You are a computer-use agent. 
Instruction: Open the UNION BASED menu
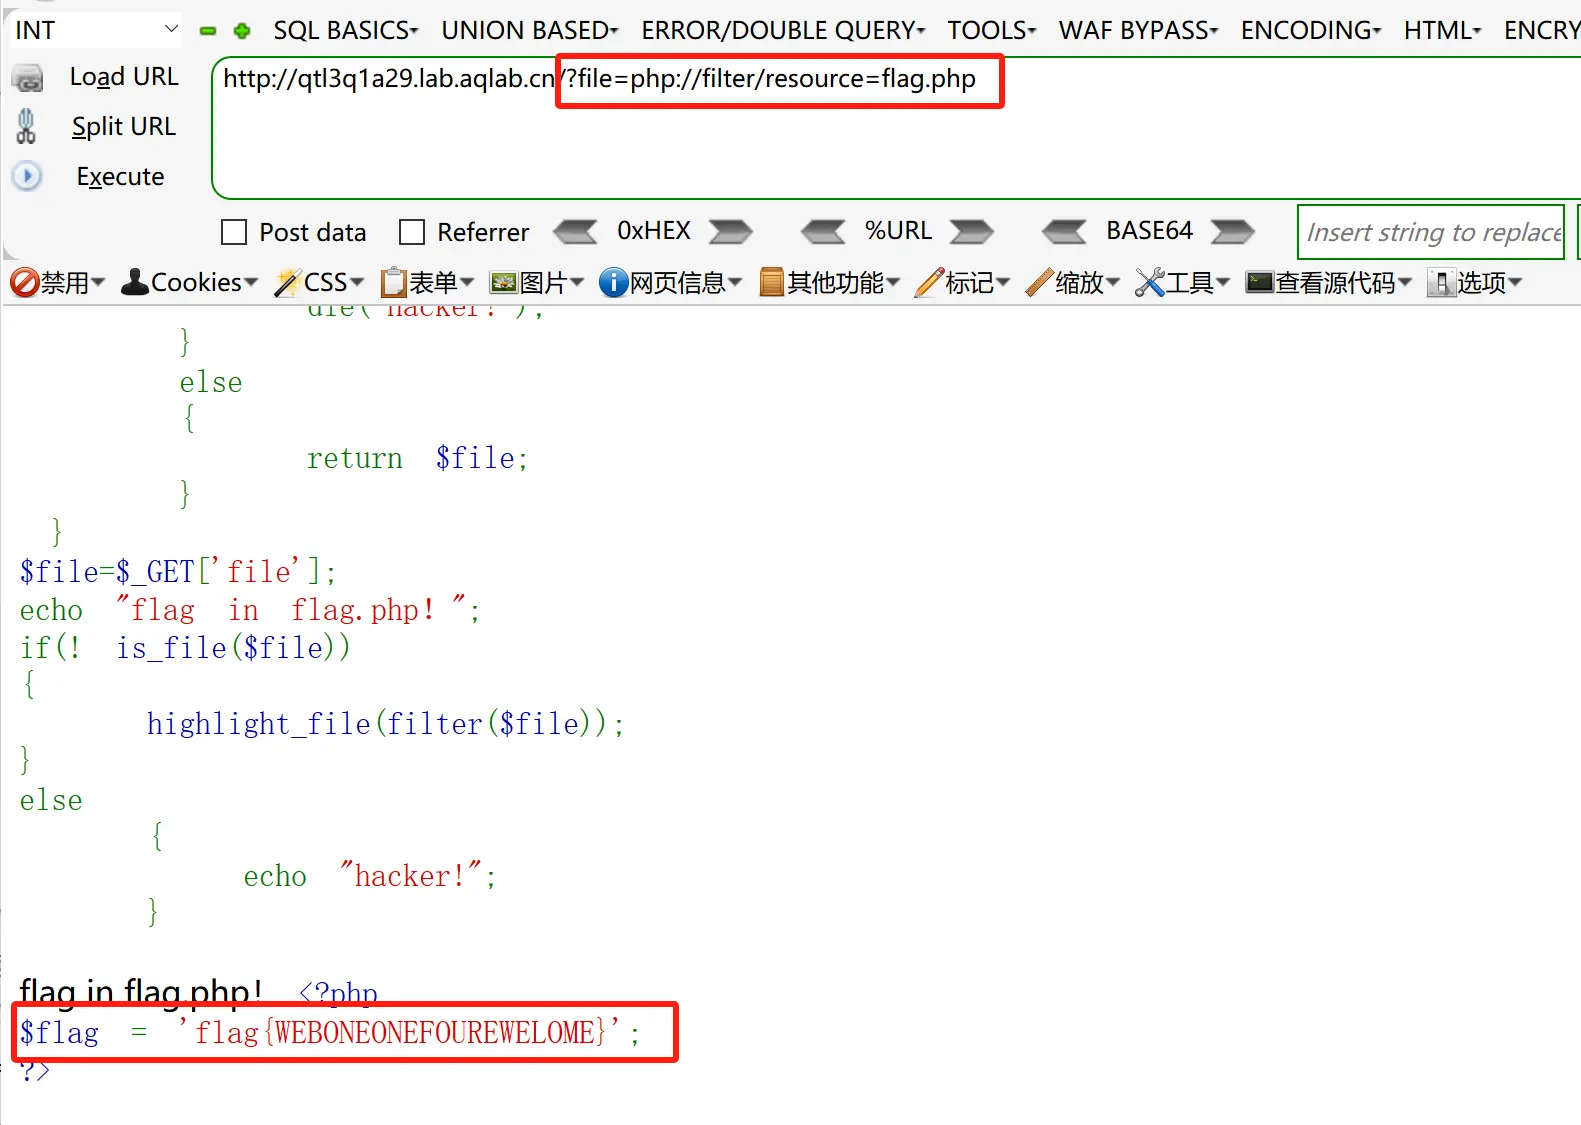pyautogui.click(x=530, y=31)
